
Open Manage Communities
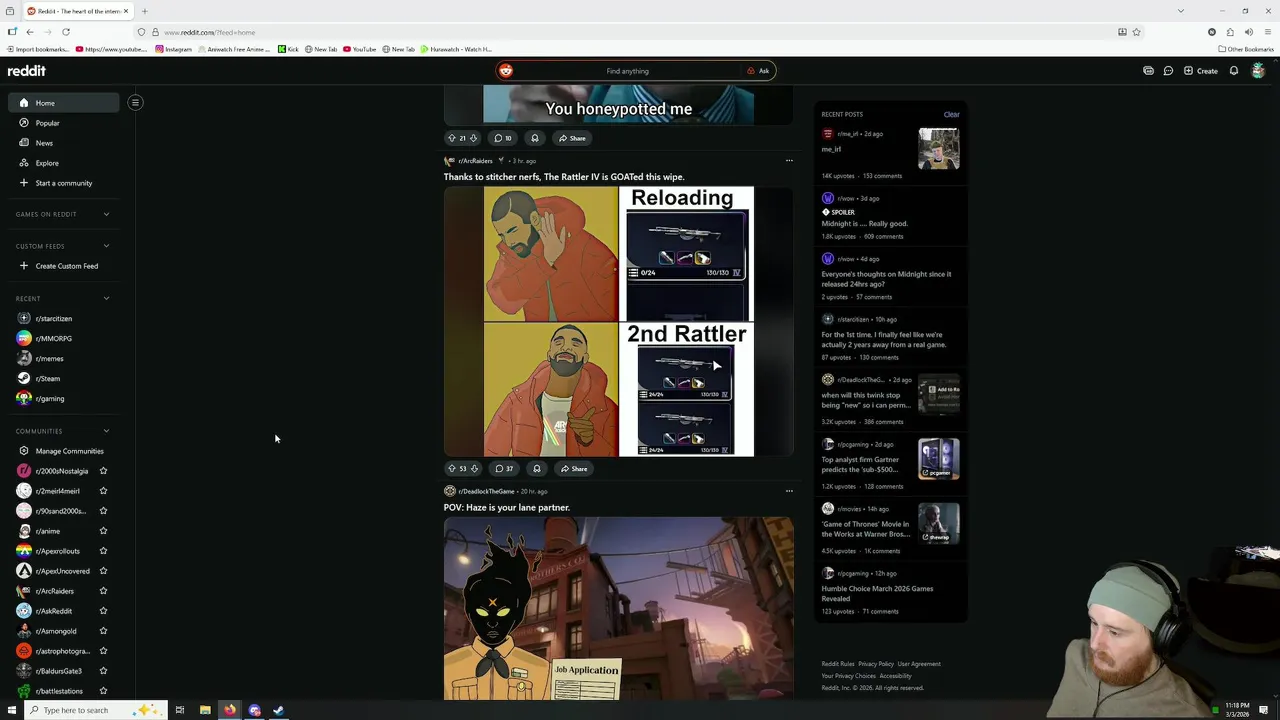point(64,451)
